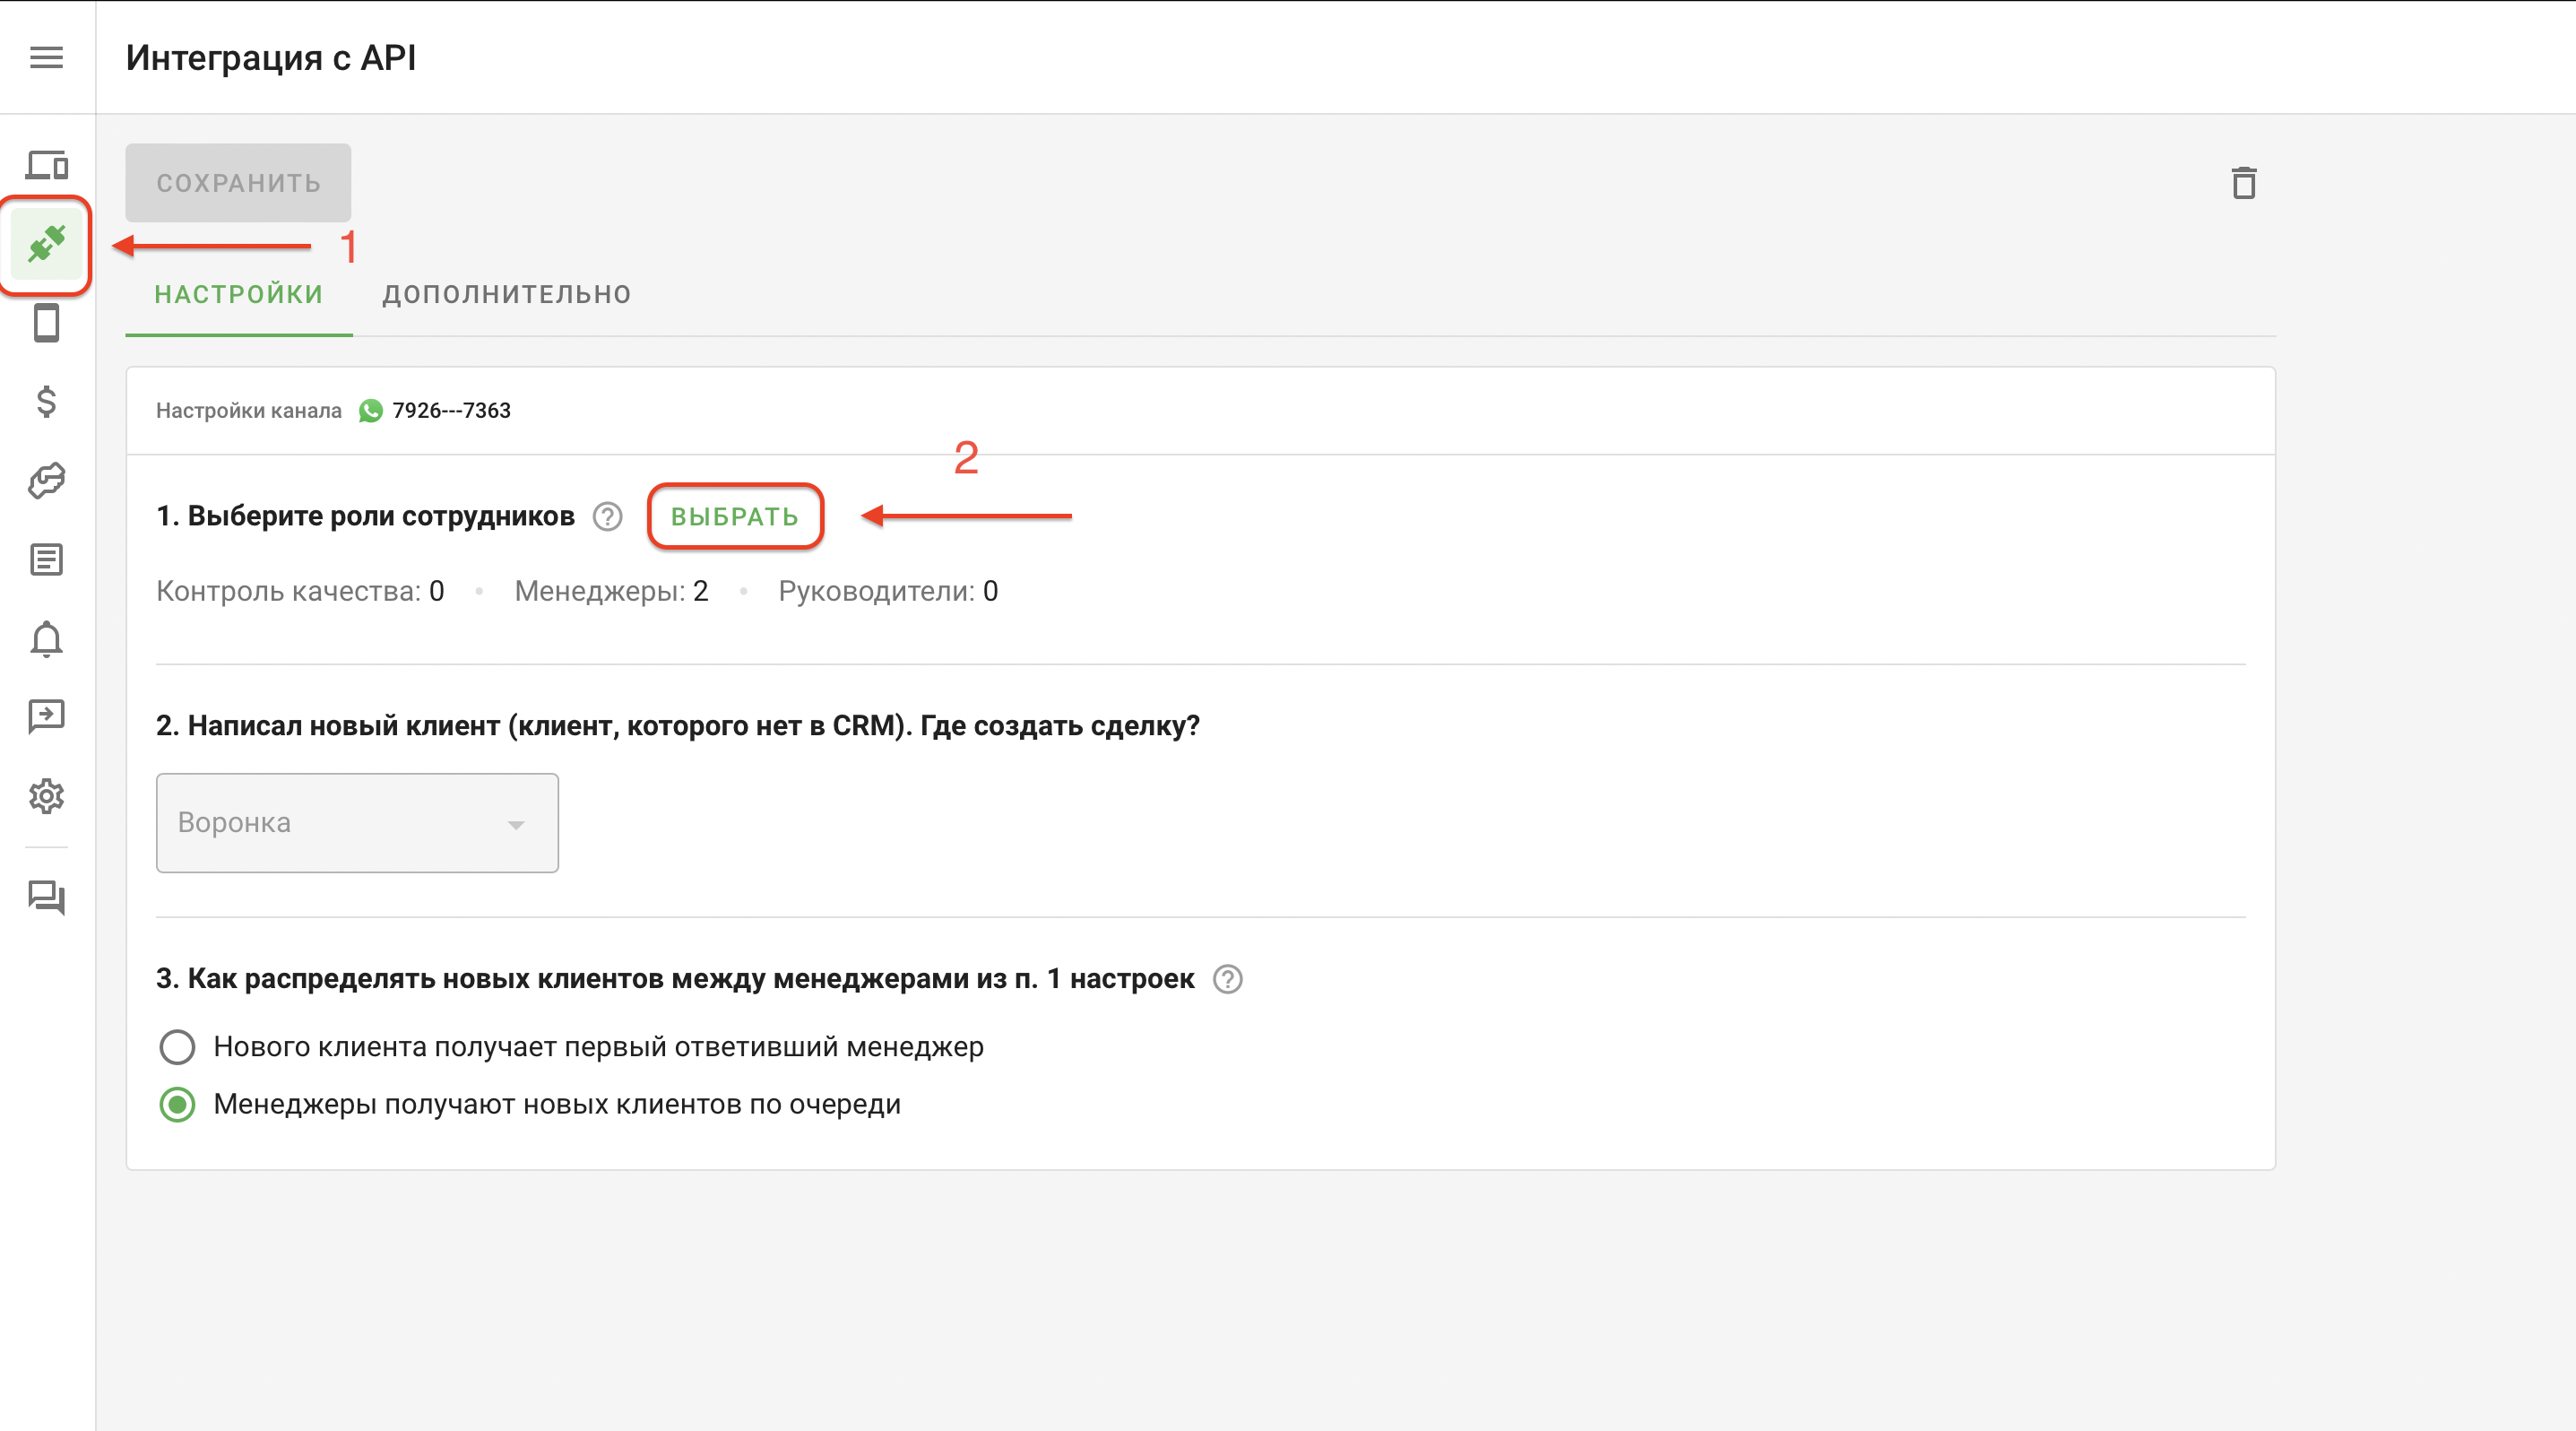This screenshot has height=1431, width=2576.
Task: Delete integration with trash icon
Action: (x=2243, y=183)
